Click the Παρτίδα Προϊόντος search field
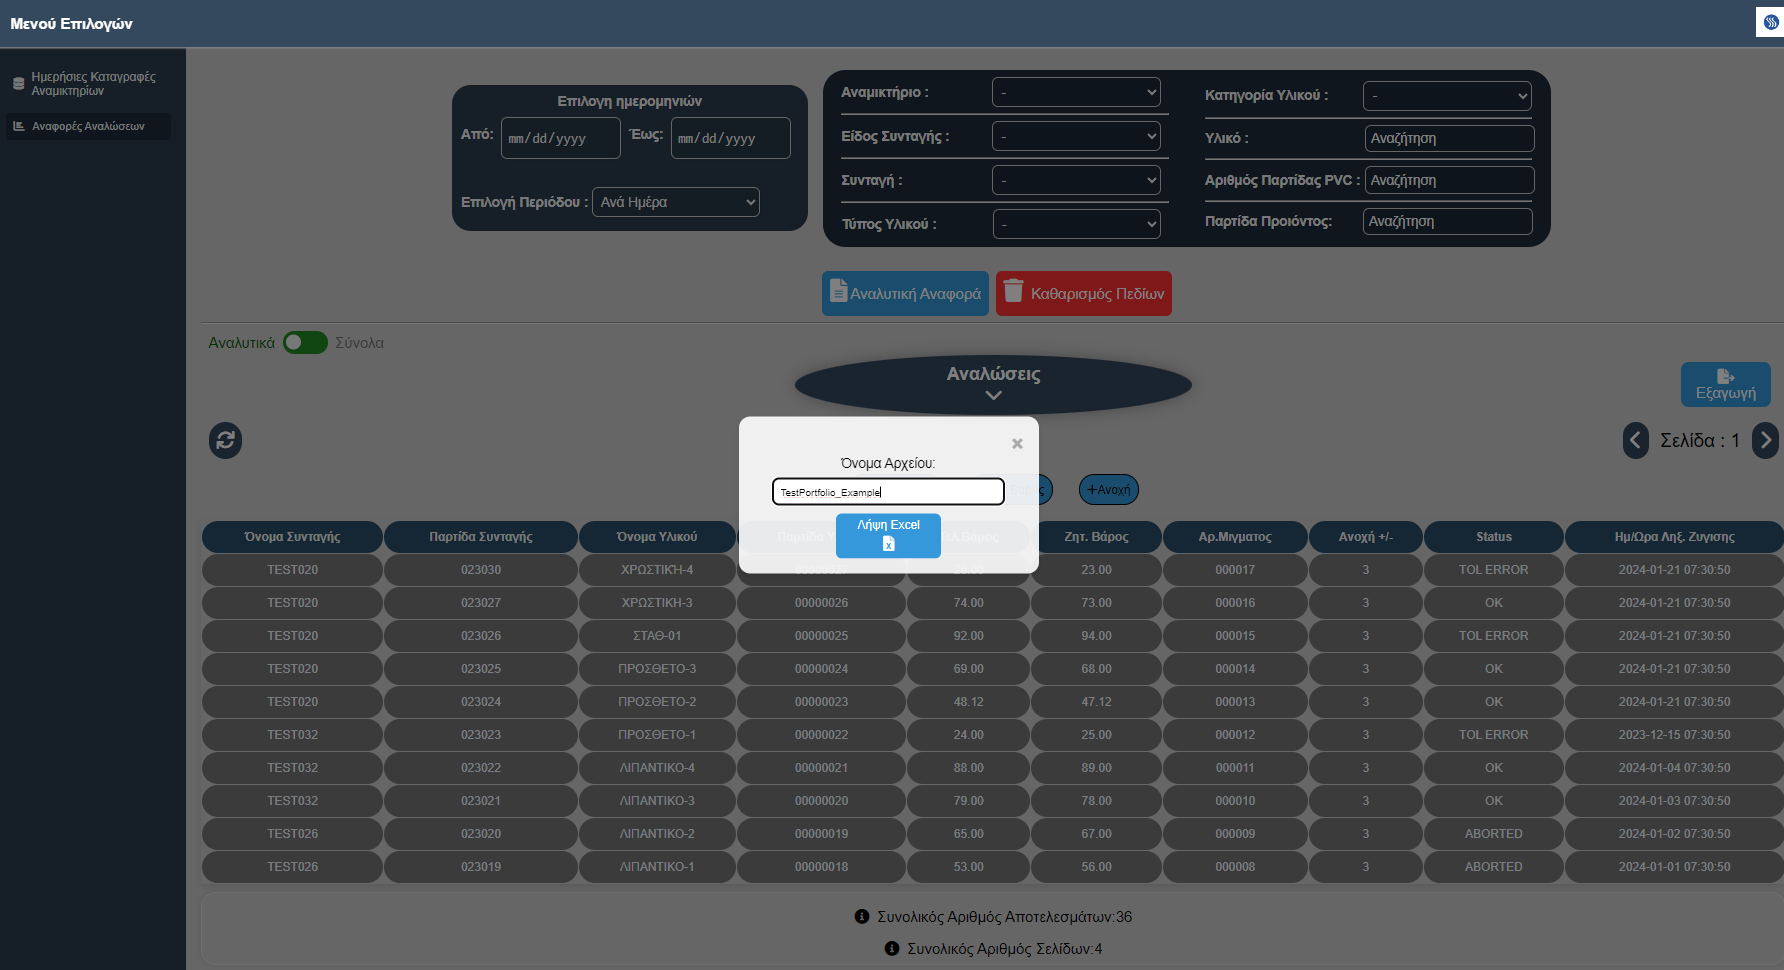 [1447, 221]
